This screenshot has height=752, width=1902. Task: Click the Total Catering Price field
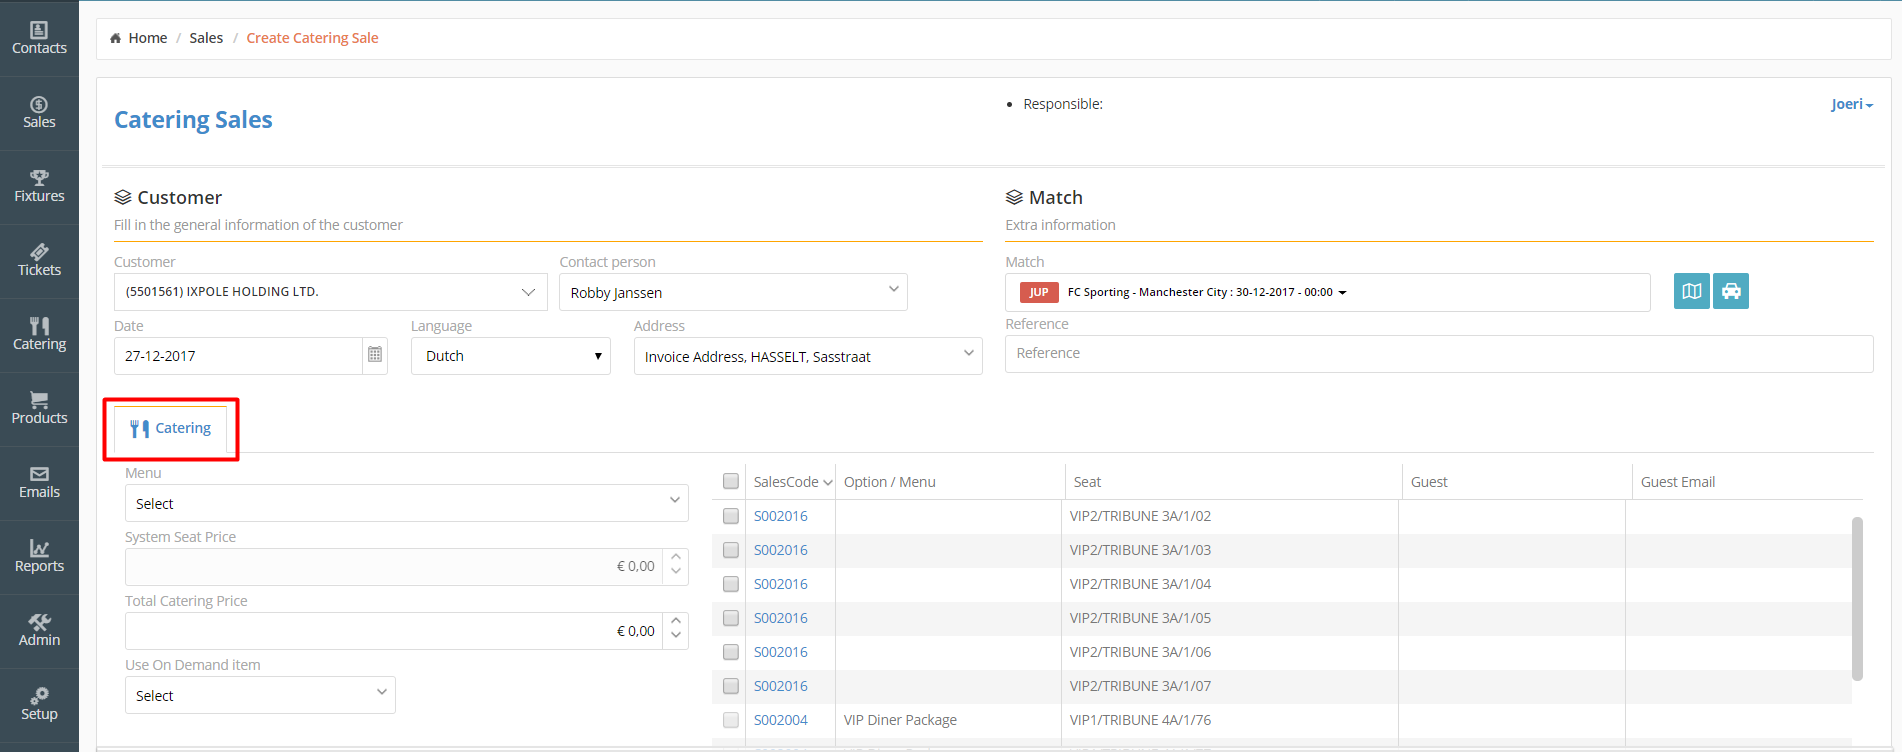(394, 631)
